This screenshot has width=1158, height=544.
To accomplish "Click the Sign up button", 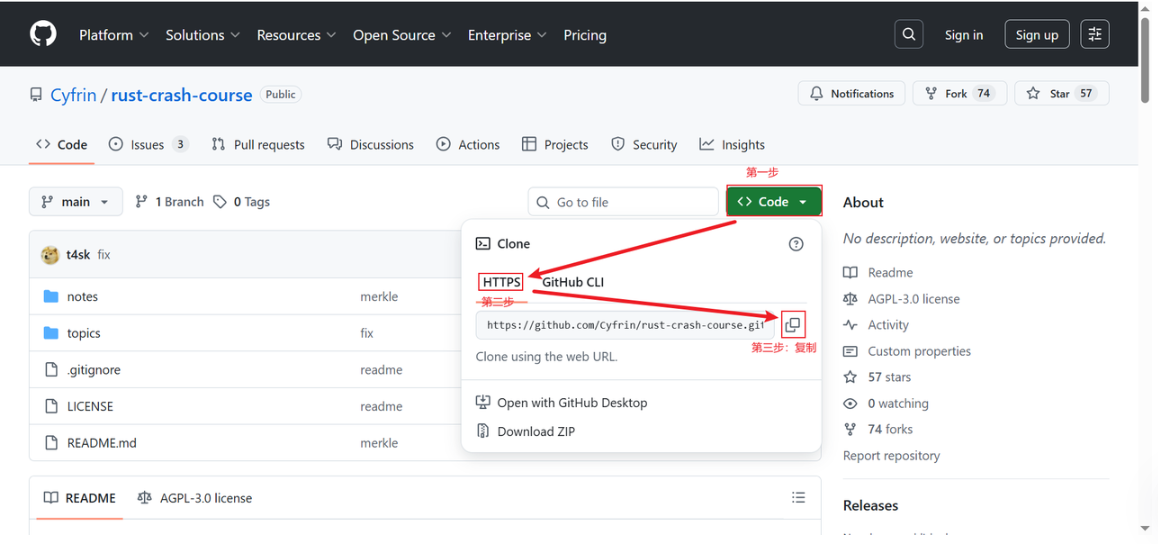I will 1036,35.
